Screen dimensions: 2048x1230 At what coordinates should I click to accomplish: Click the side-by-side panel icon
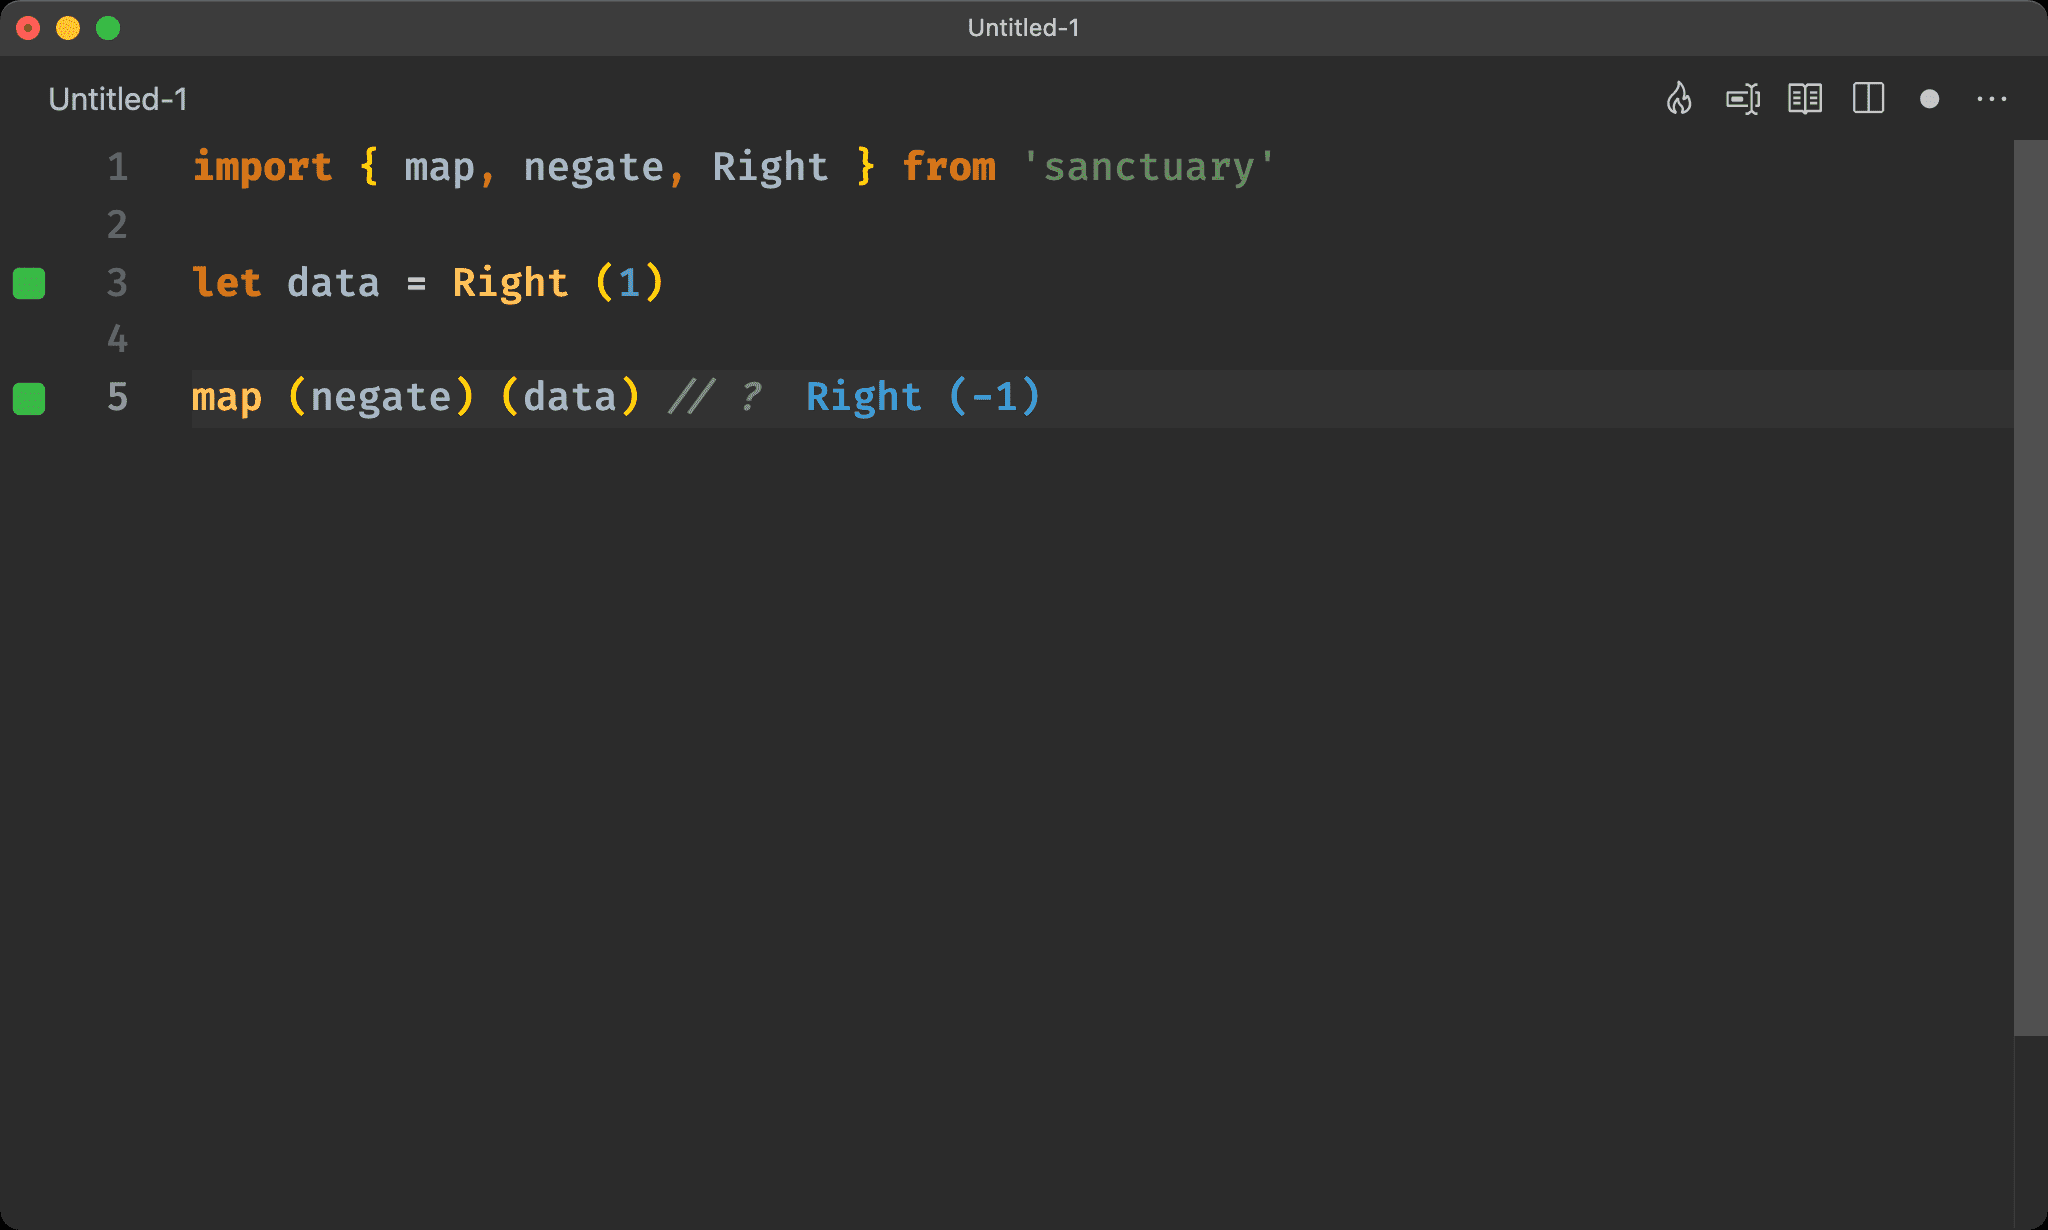tap(1871, 98)
